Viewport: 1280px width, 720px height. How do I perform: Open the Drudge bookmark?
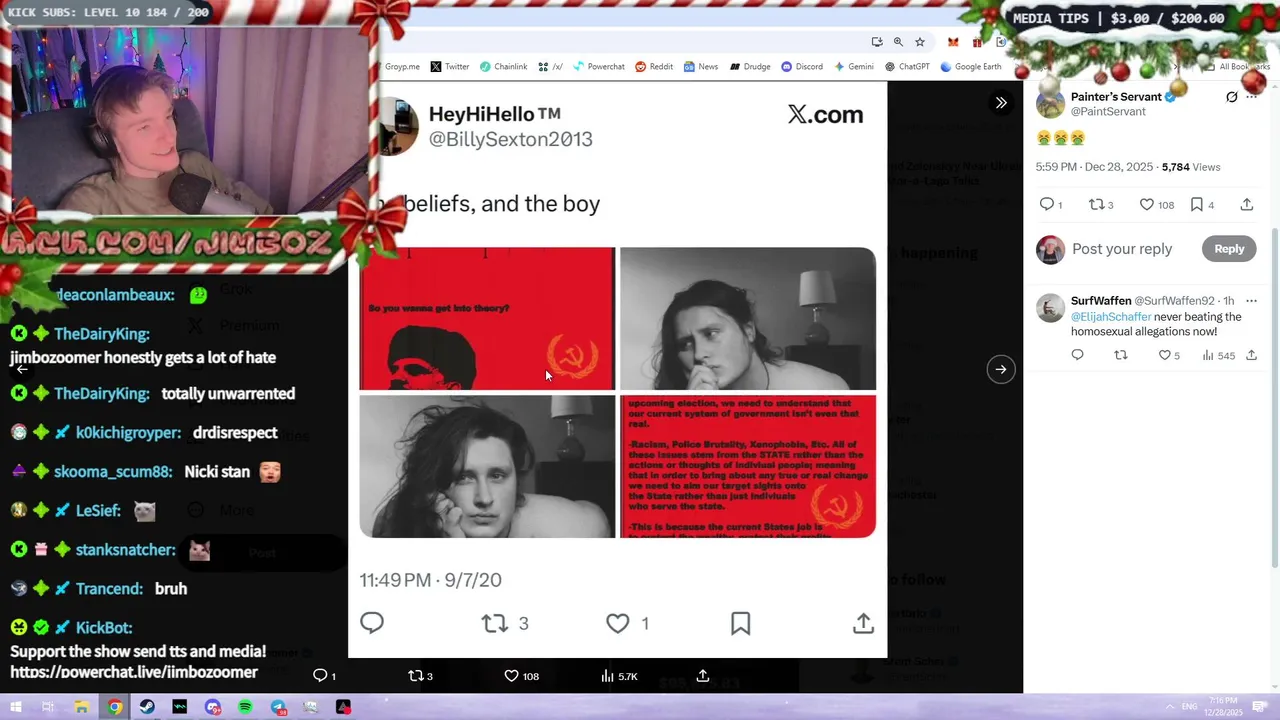[750, 67]
